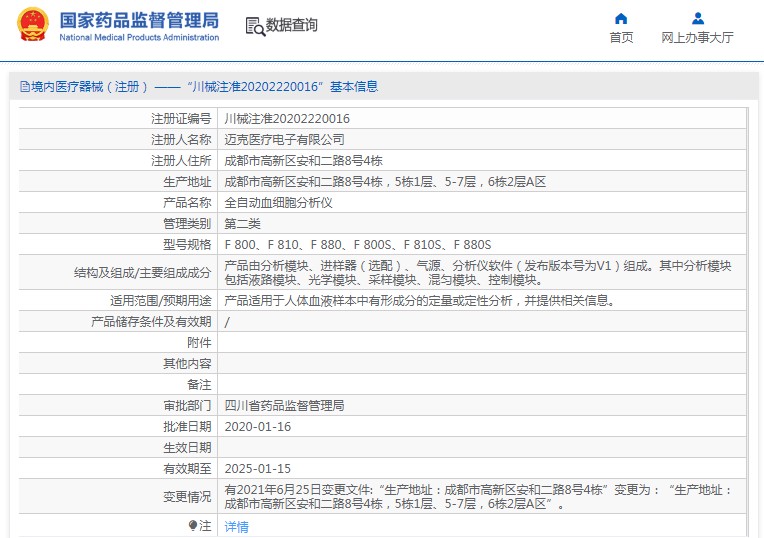Select approval date 2020-01-16
This screenshot has height=538, width=764.
pyautogui.click(x=257, y=427)
